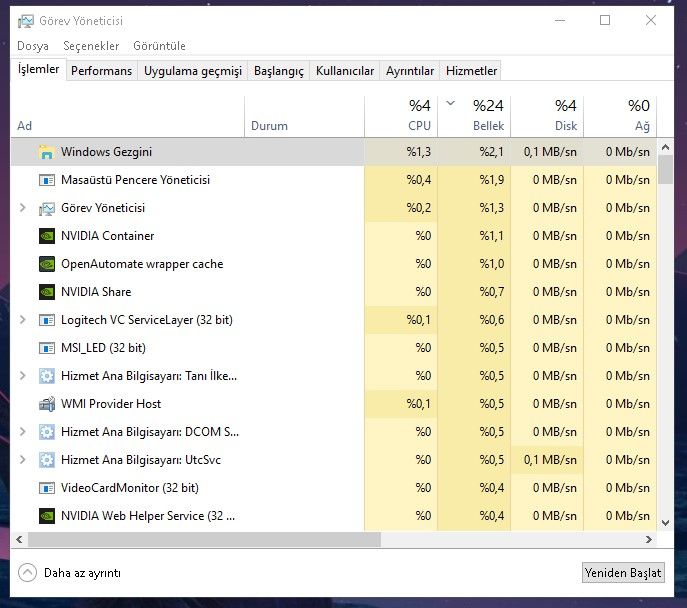Click the Hizmet Ana Bilgisayarı UtcSvc gear icon
This screenshot has height=608, width=687.
[x=46, y=460]
